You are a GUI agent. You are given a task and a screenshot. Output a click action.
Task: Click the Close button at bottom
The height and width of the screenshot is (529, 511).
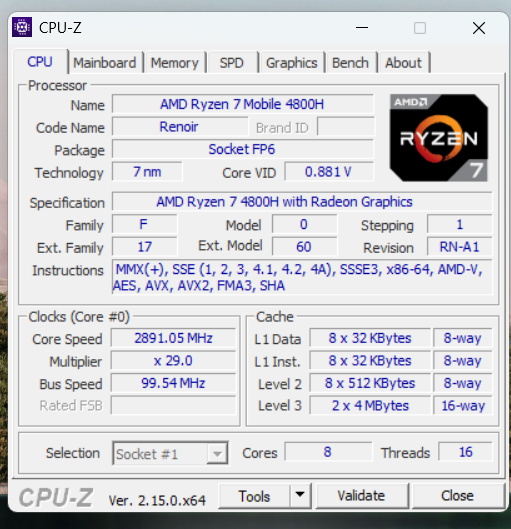coord(457,495)
